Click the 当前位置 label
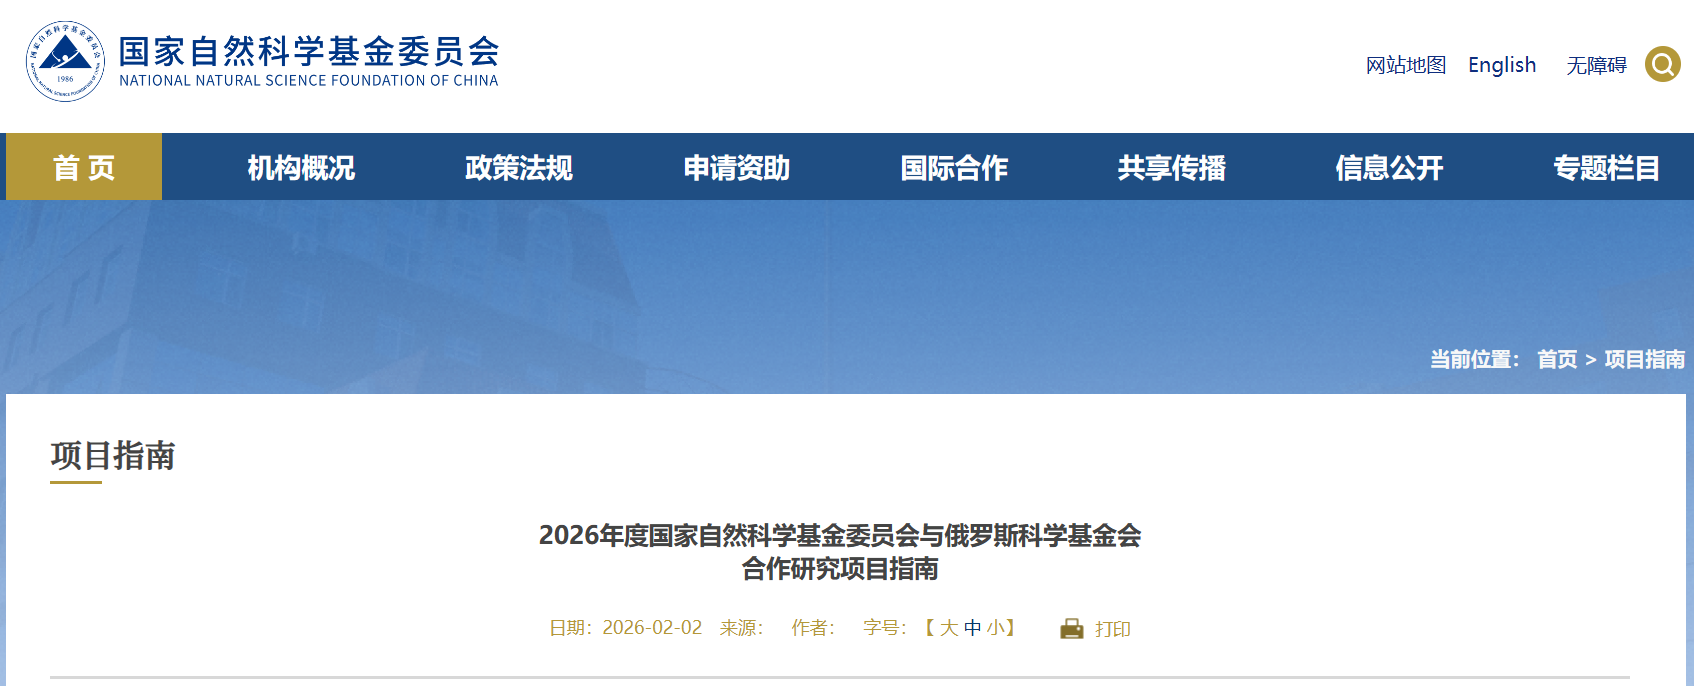The height and width of the screenshot is (686, 1694). click(x=1475, y=359)
